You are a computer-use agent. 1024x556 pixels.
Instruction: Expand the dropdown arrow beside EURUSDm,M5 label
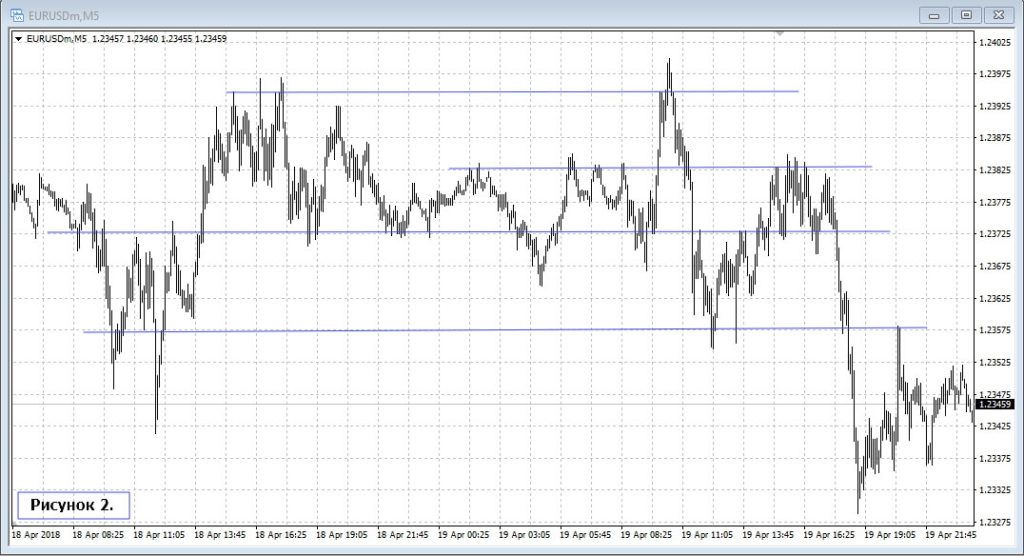18,39
